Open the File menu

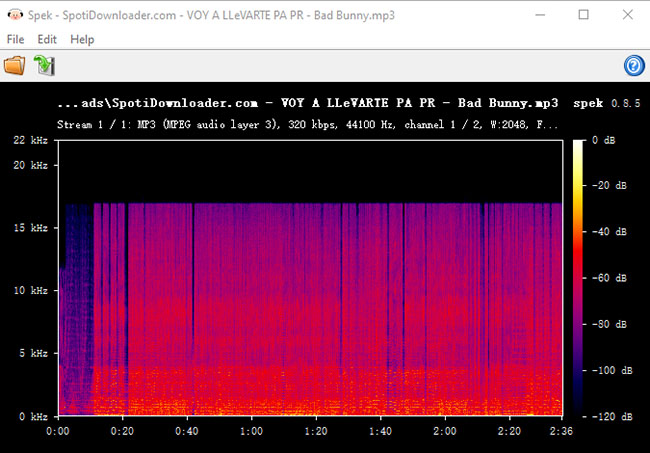[x=15, y=39]
